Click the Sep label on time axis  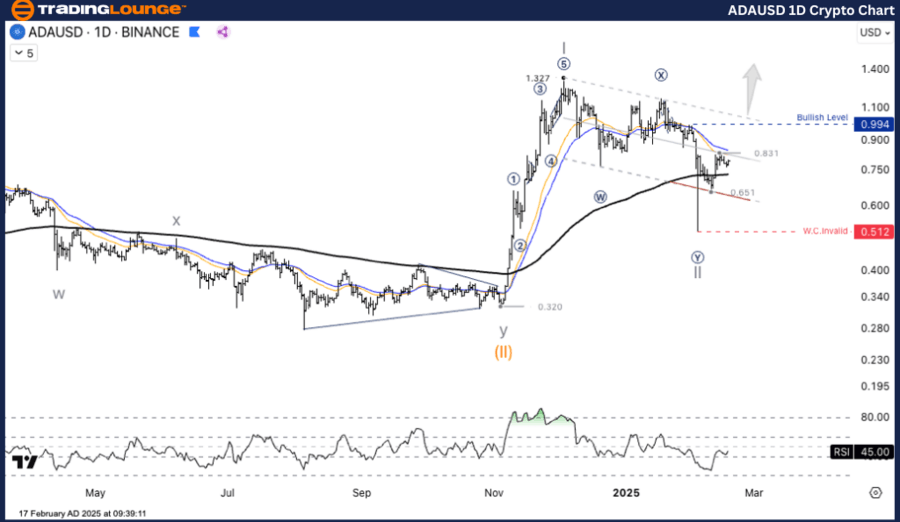(x=362, y=493)
